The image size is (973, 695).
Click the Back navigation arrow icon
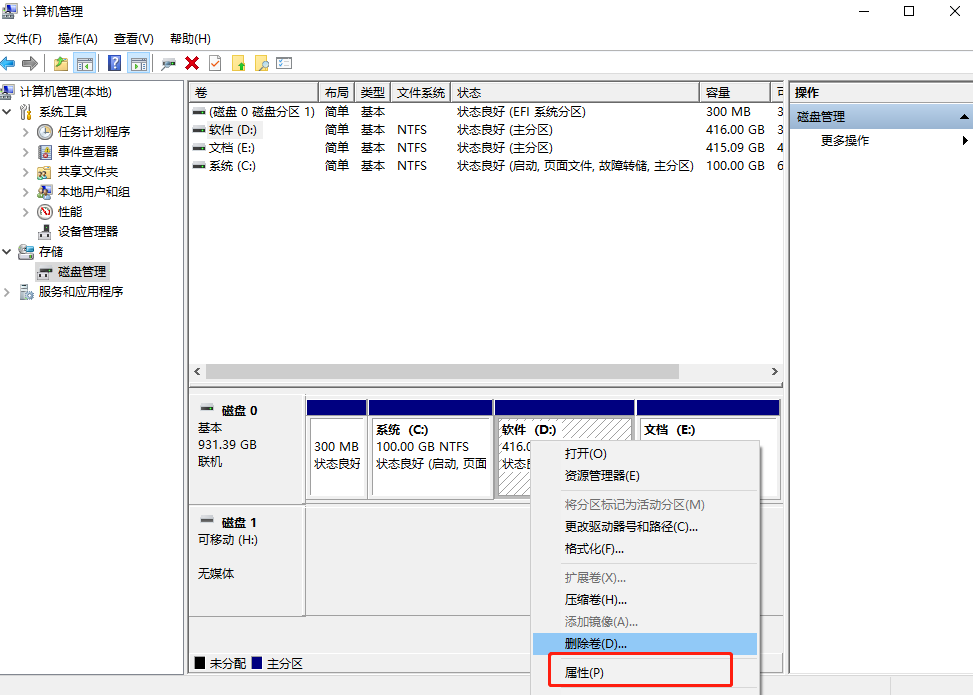coord(8,63)
